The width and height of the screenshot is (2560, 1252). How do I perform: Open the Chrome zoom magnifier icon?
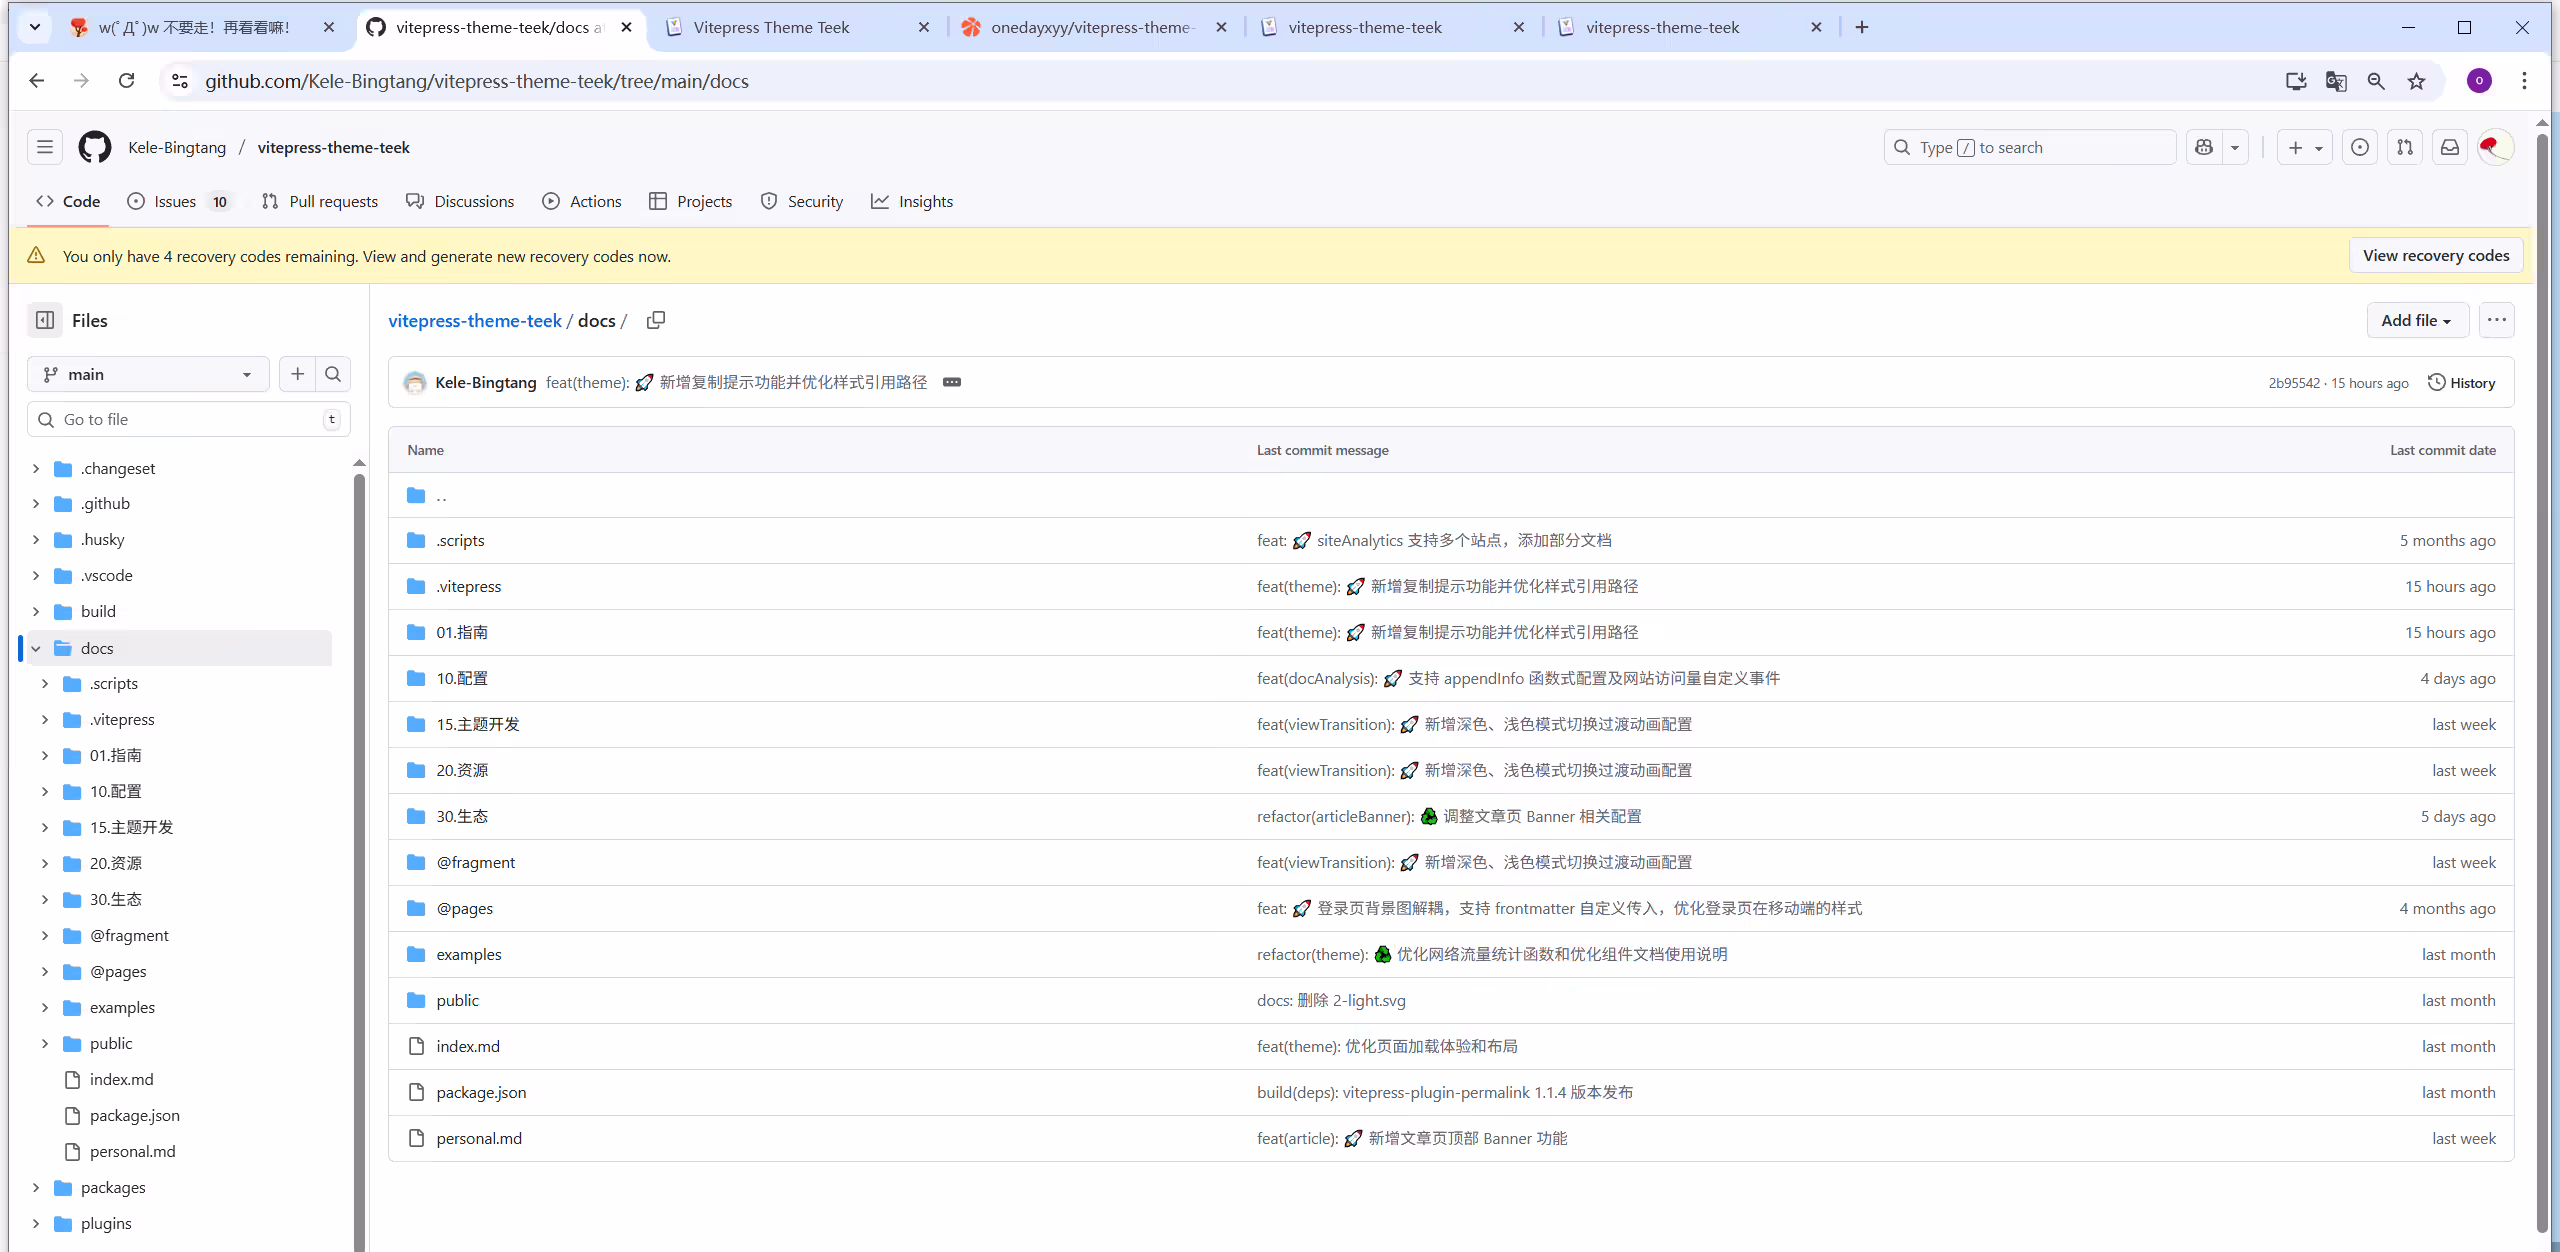pos(2376,81)
